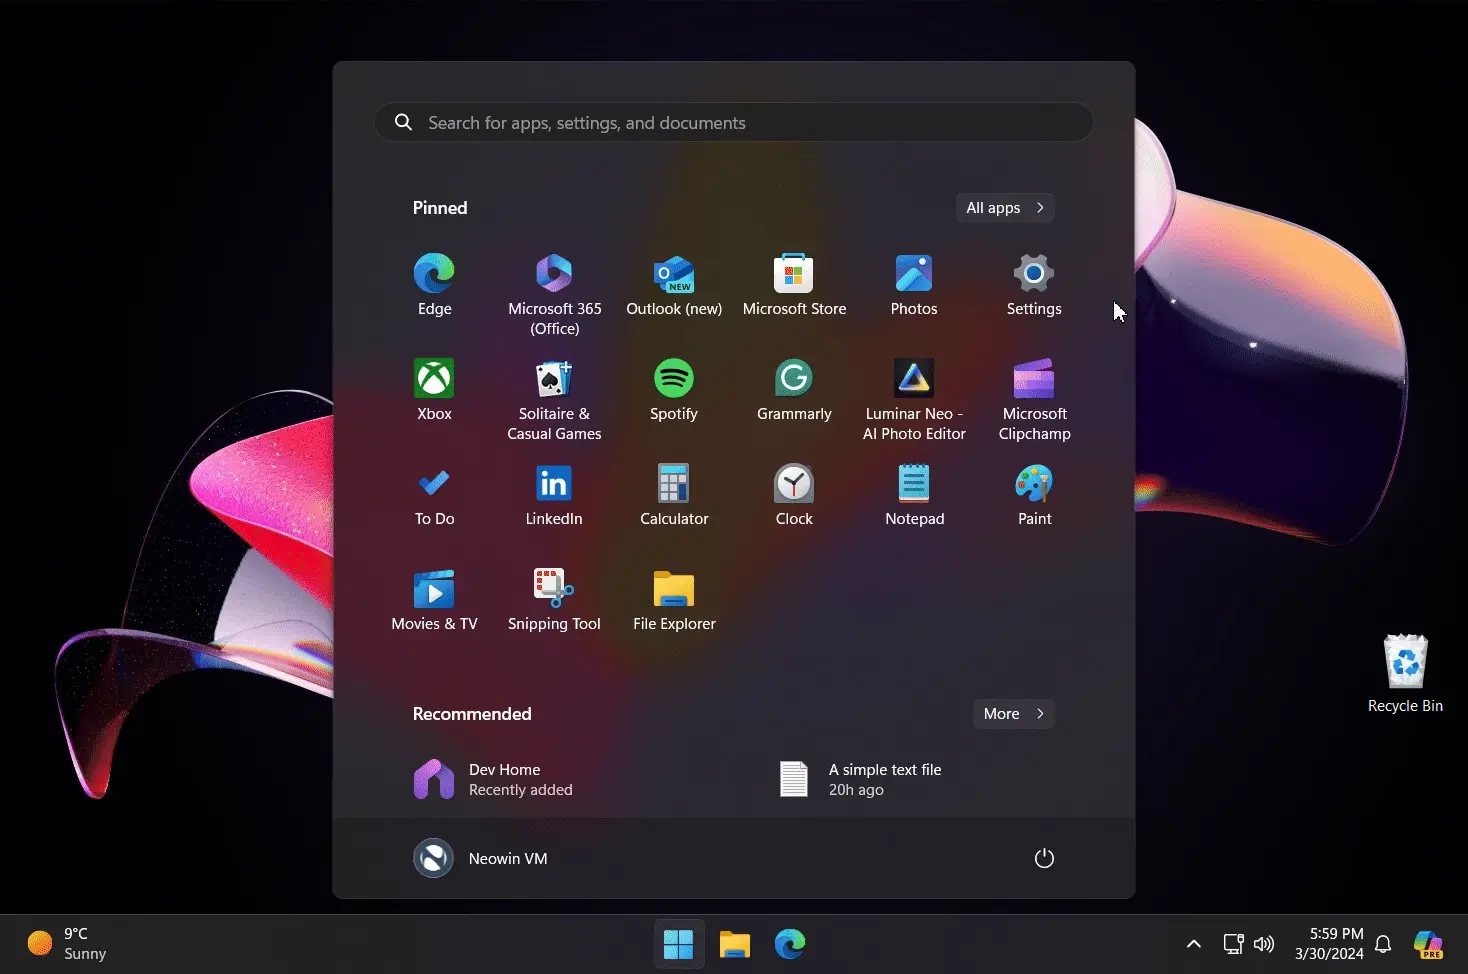Open volume control in system tray
Screen dimensions: 1468x974
click(x=1264, y=944)
